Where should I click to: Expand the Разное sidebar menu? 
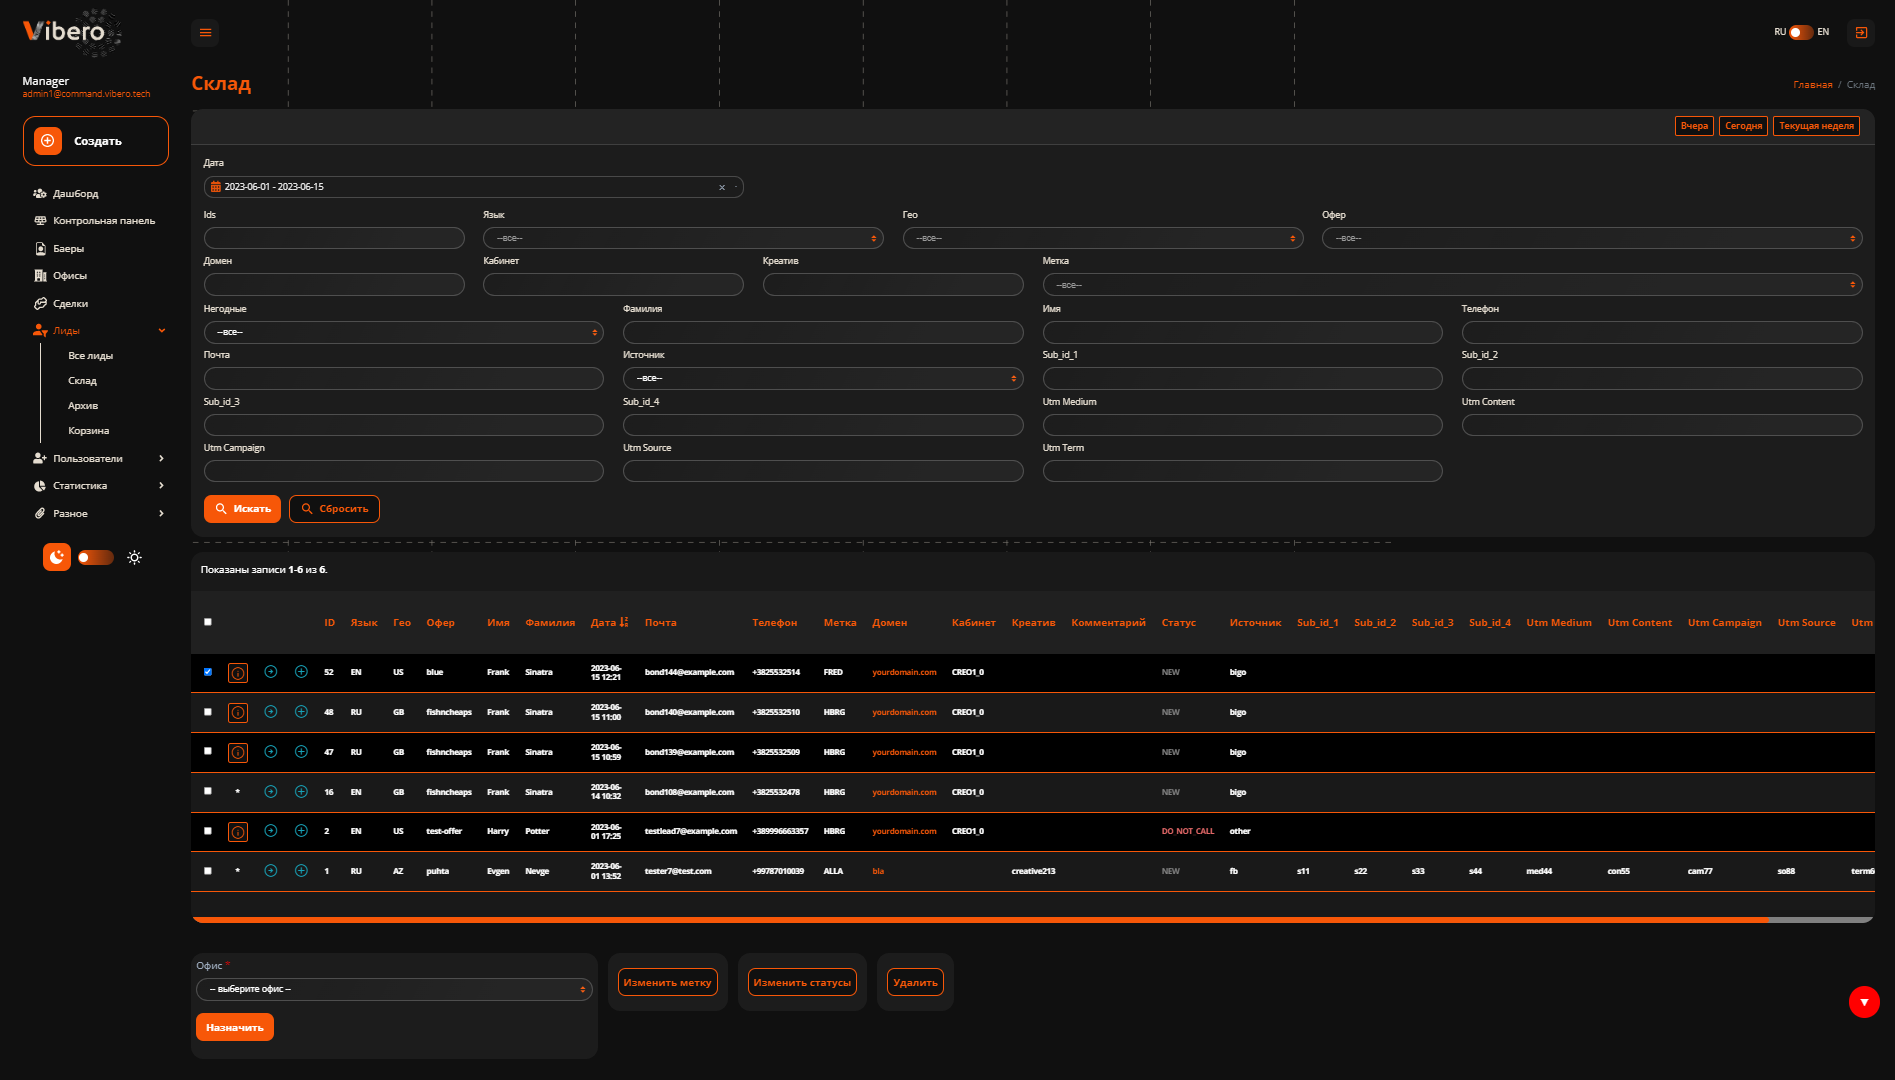click(x=98, y=514)
